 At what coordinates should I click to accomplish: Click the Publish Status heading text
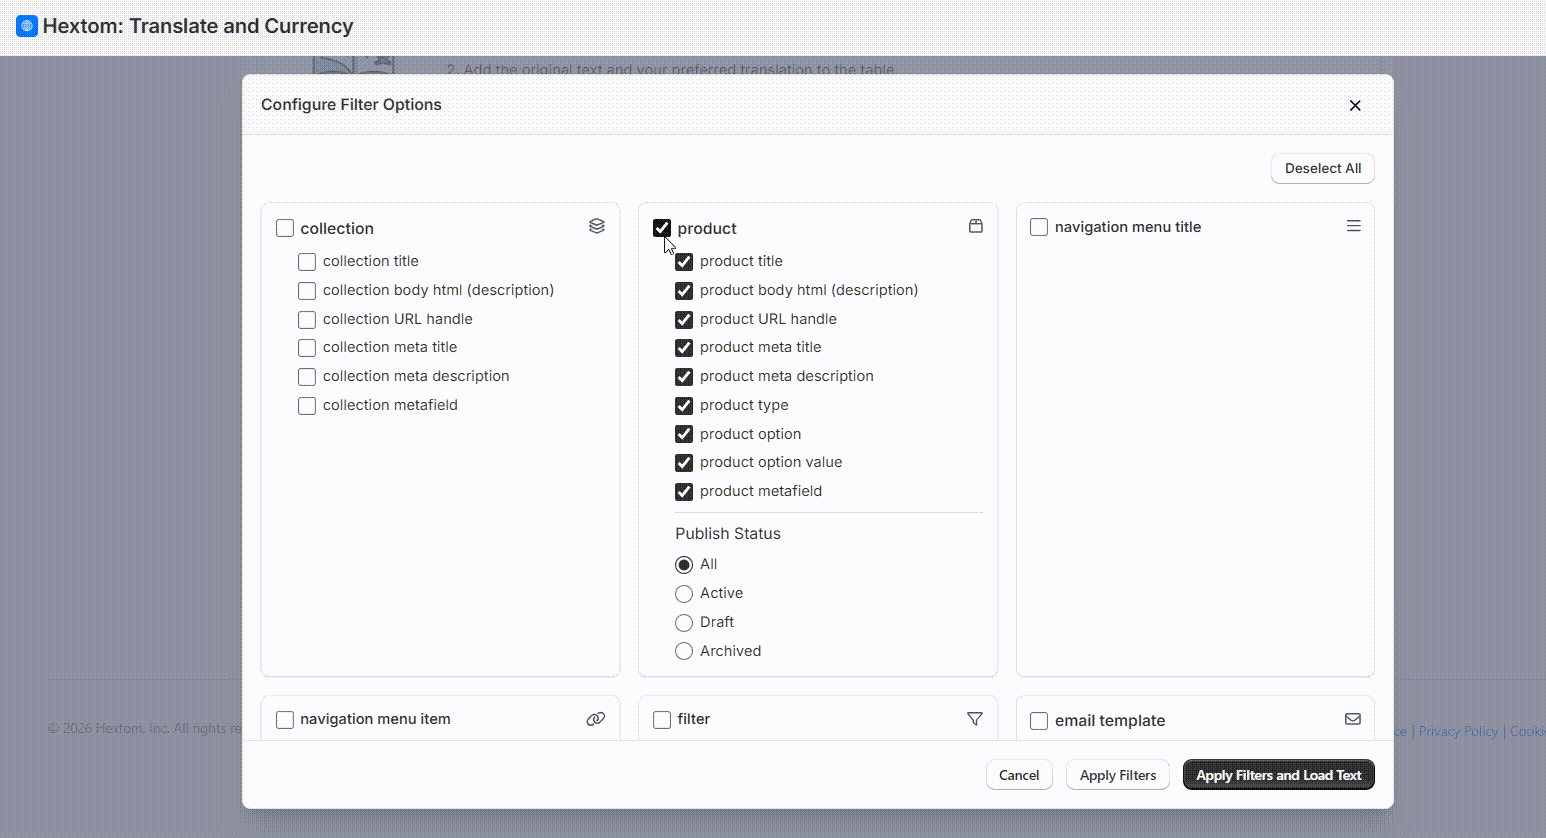(x=728, y=534)
